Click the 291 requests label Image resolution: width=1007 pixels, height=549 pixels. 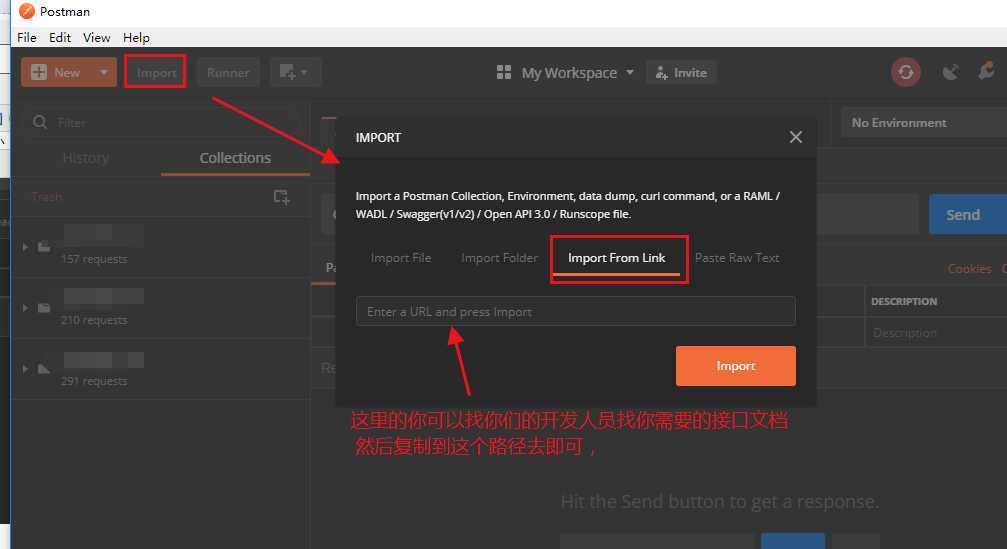[94, 381]
